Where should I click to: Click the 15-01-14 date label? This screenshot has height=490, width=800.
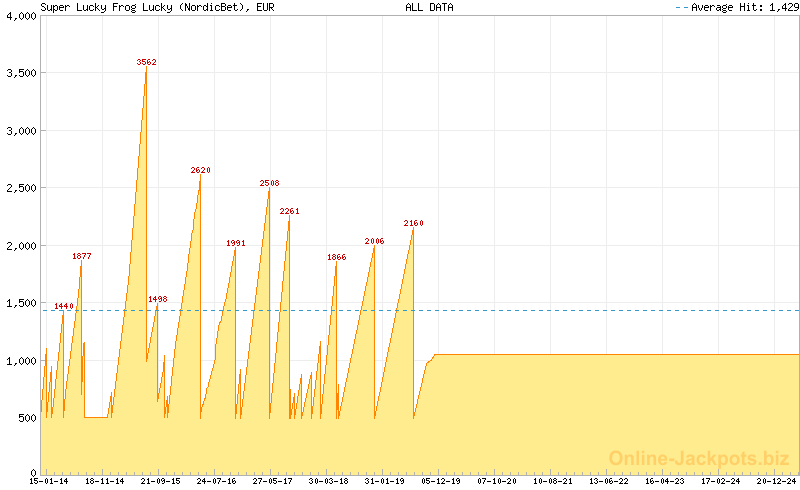coord(48,481)
